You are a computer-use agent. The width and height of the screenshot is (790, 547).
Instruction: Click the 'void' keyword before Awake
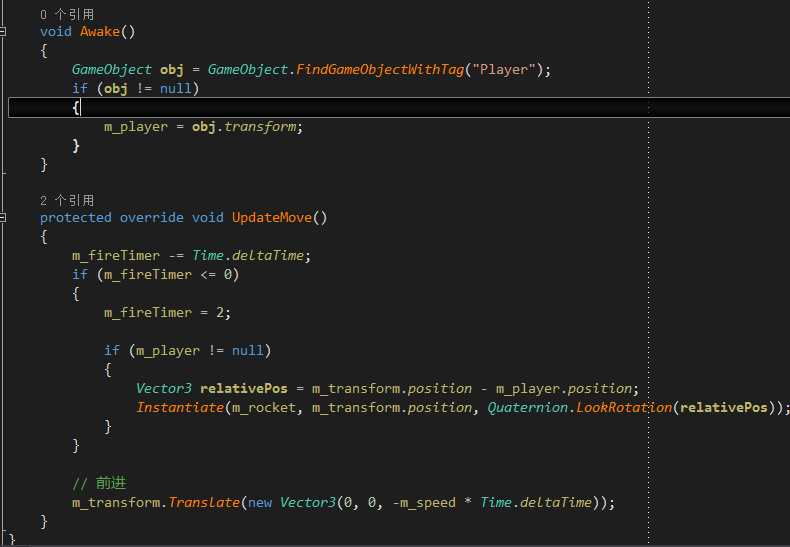pyautogui.click(x=56, y=32)
